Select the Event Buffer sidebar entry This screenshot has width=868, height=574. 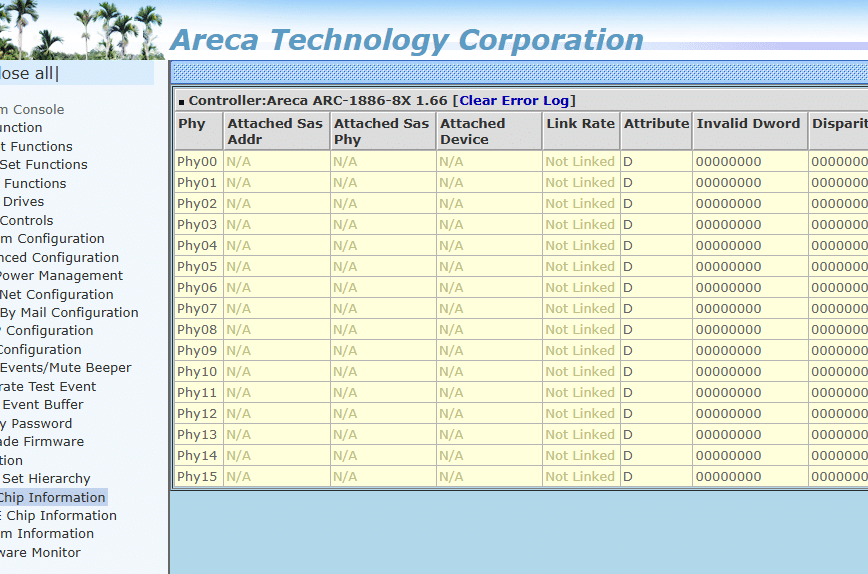pyautogui.click(x=43, y=405)
